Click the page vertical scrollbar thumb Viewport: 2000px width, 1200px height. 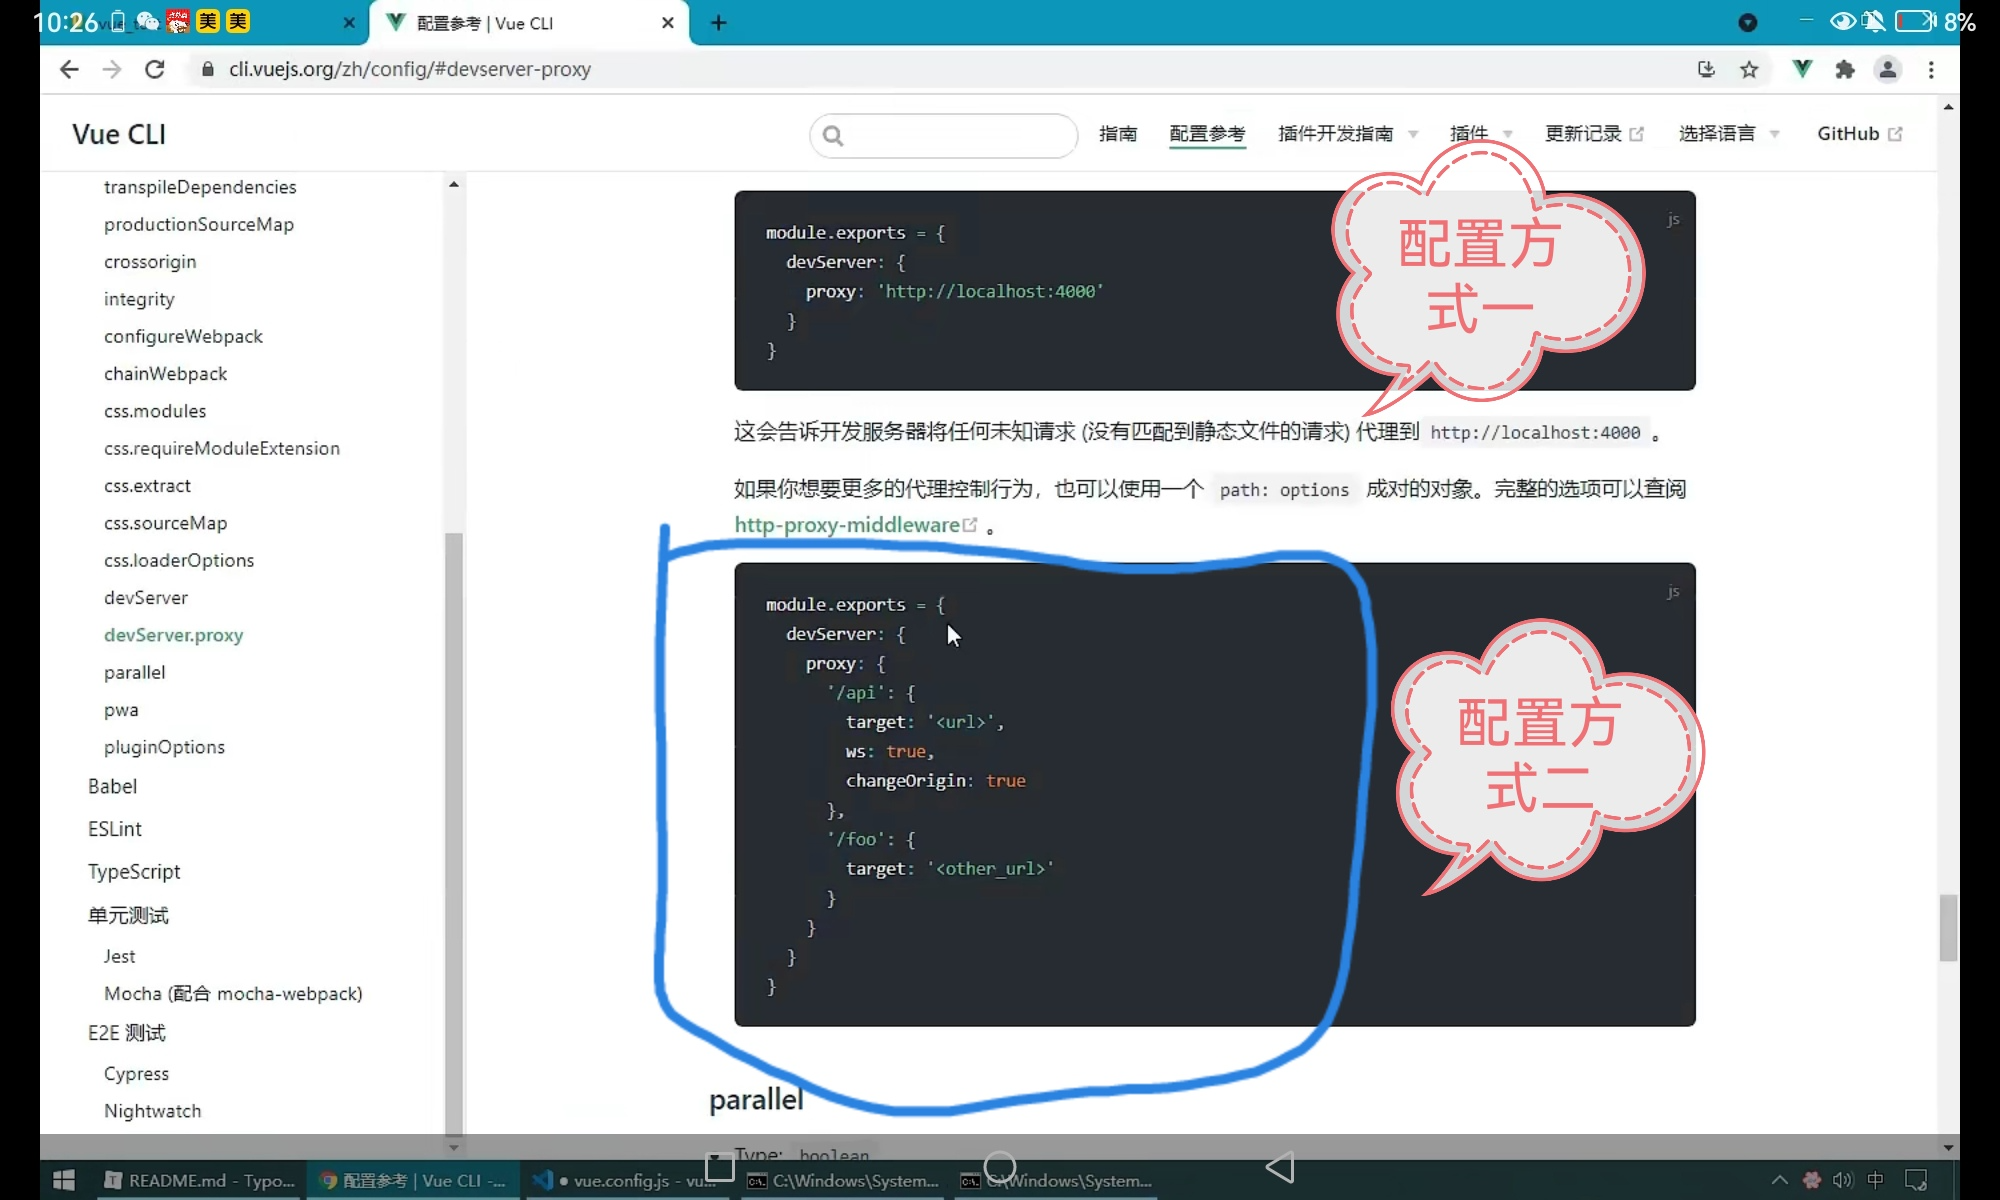1948,927
